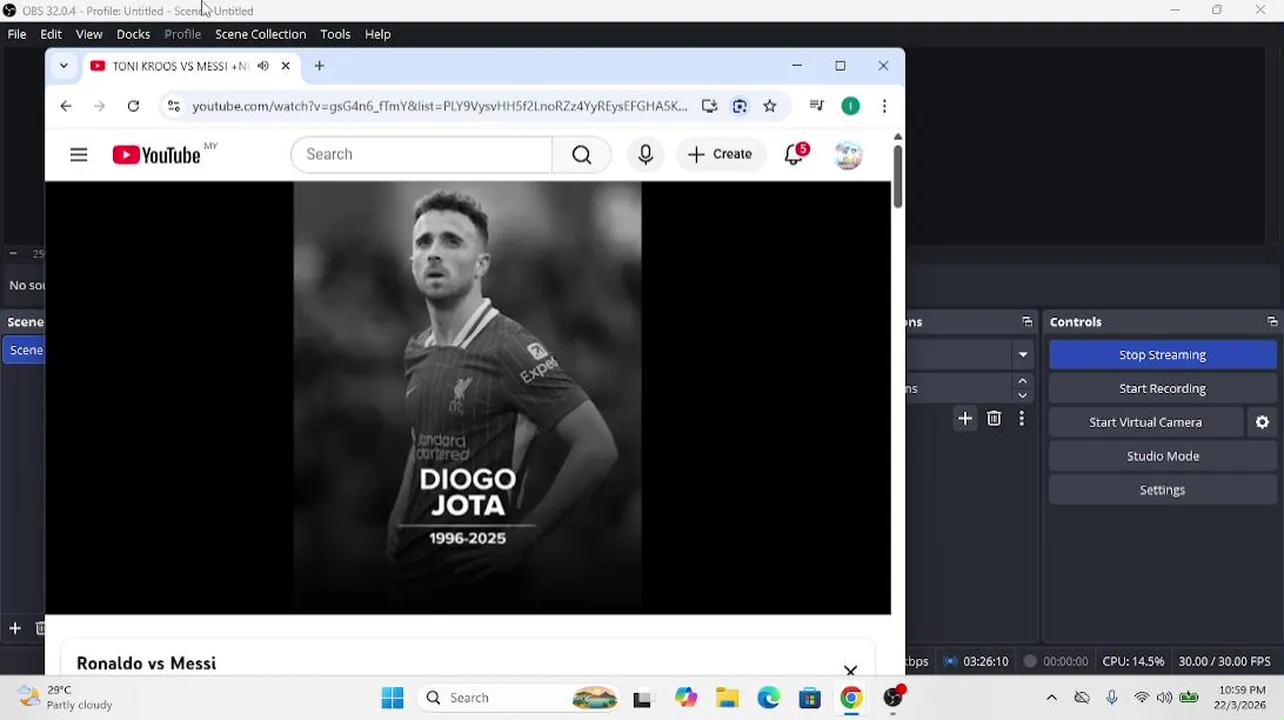Click the CPU: 14.5% status text
1284x720 pixels.
pos(1133,661)
